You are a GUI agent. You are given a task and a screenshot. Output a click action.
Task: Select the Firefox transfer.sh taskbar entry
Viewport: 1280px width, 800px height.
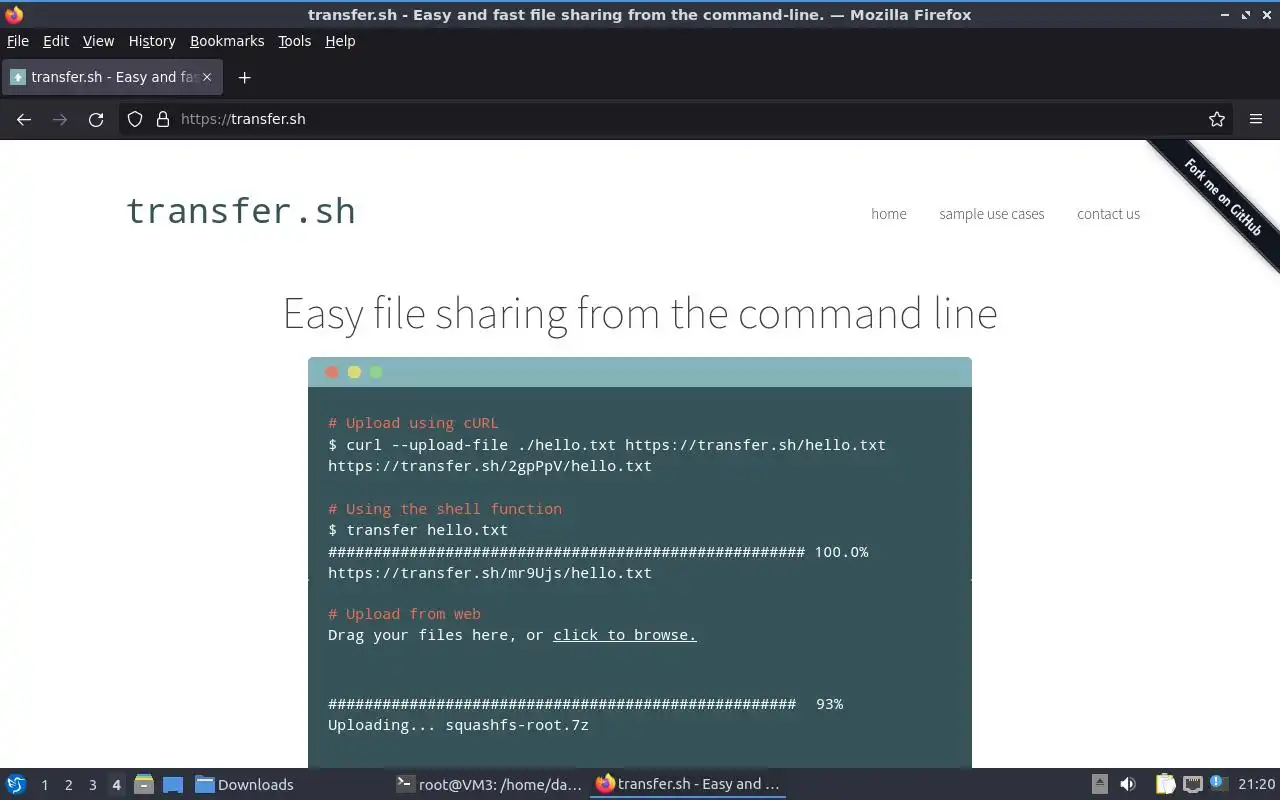tap(688, 784)
